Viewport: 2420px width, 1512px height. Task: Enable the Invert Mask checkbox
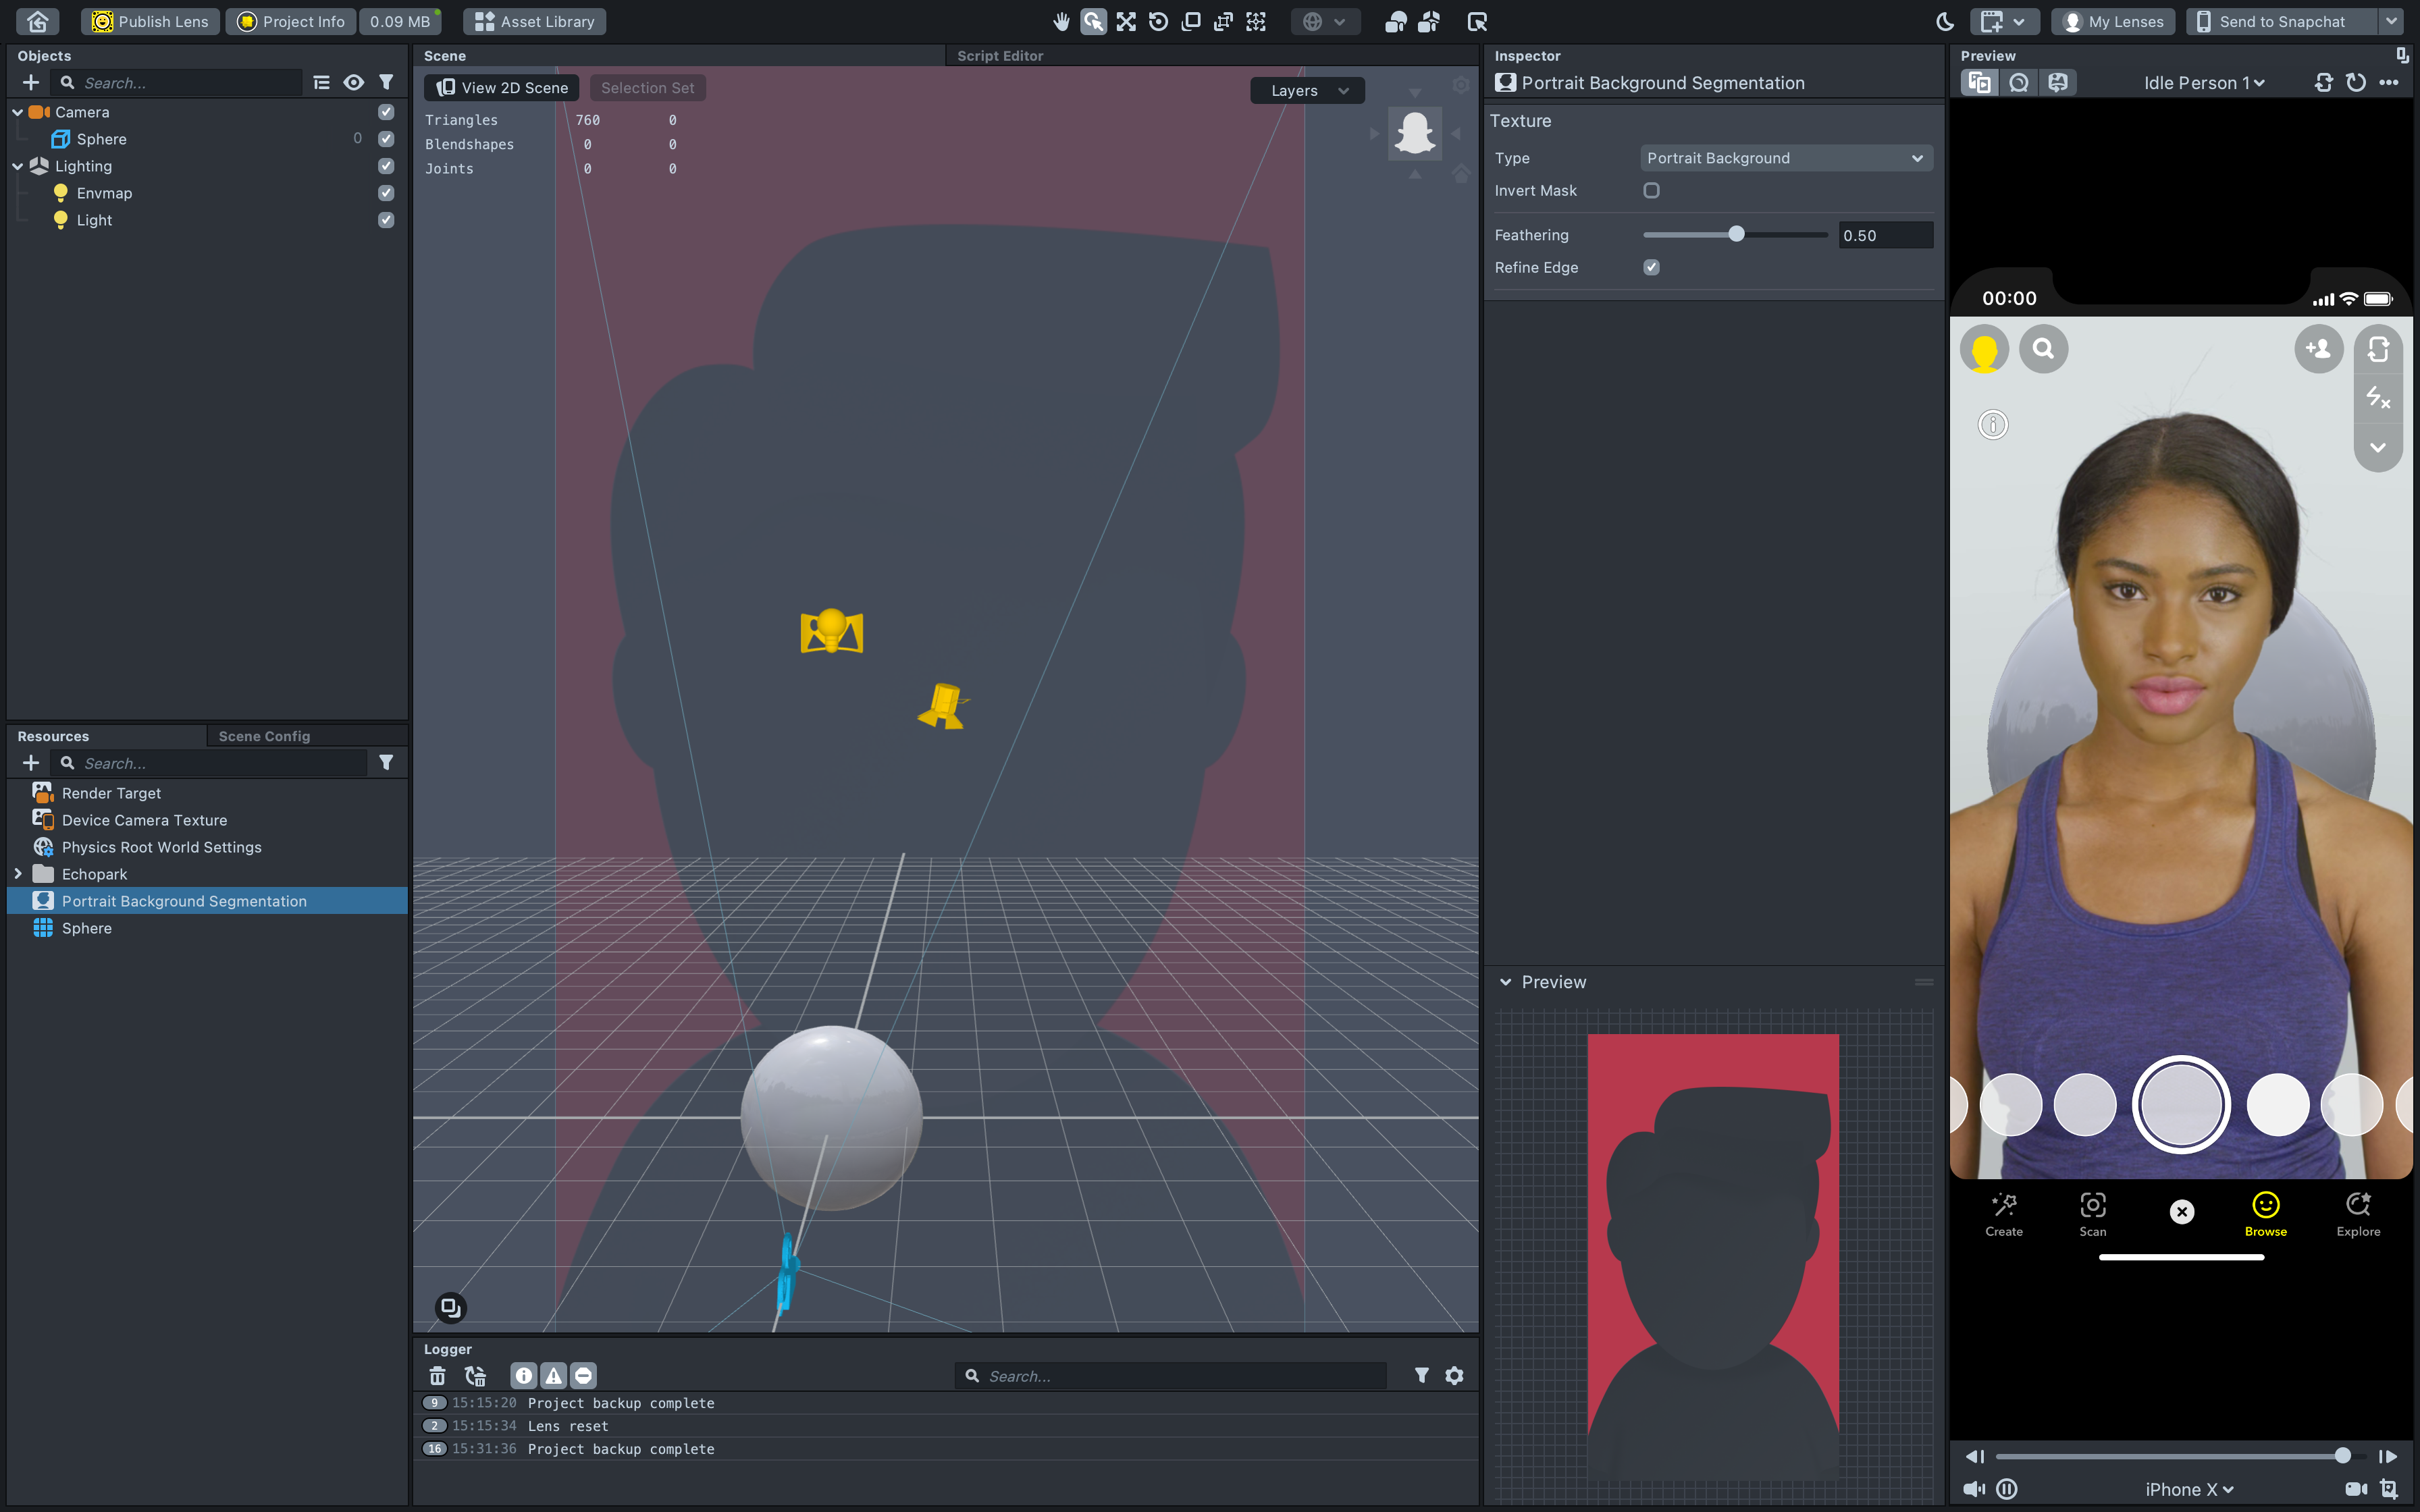pyautogui.click(x=1651, y=190)
